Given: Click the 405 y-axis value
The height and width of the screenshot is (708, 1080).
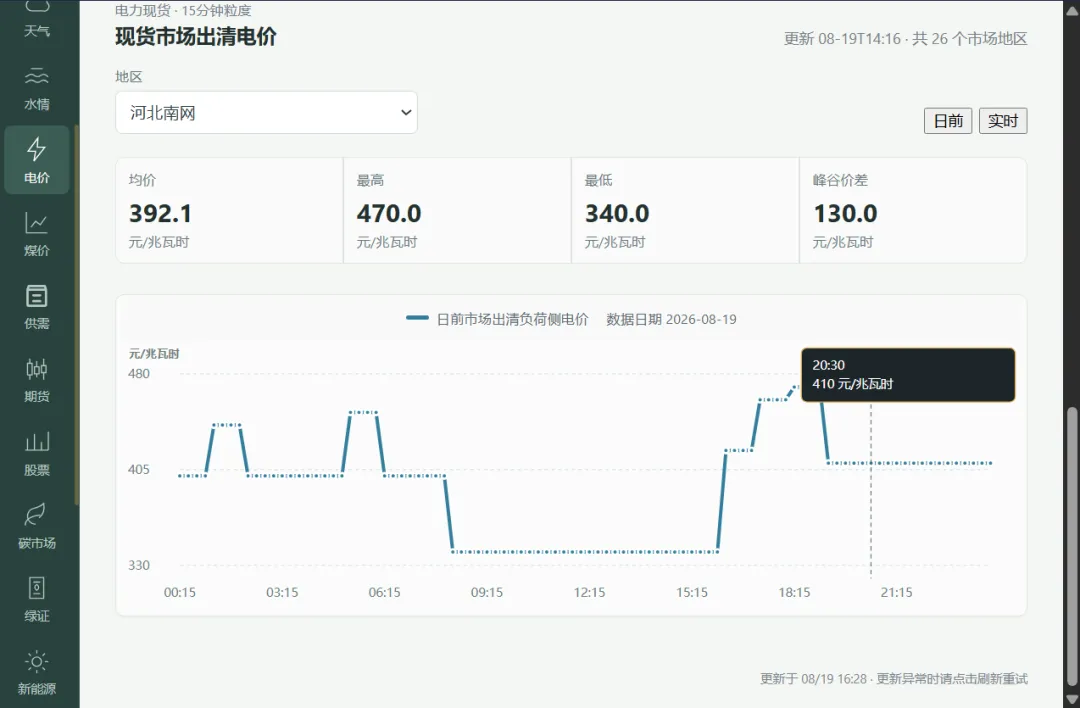Looking at the screenshot, I should point(138,470).
